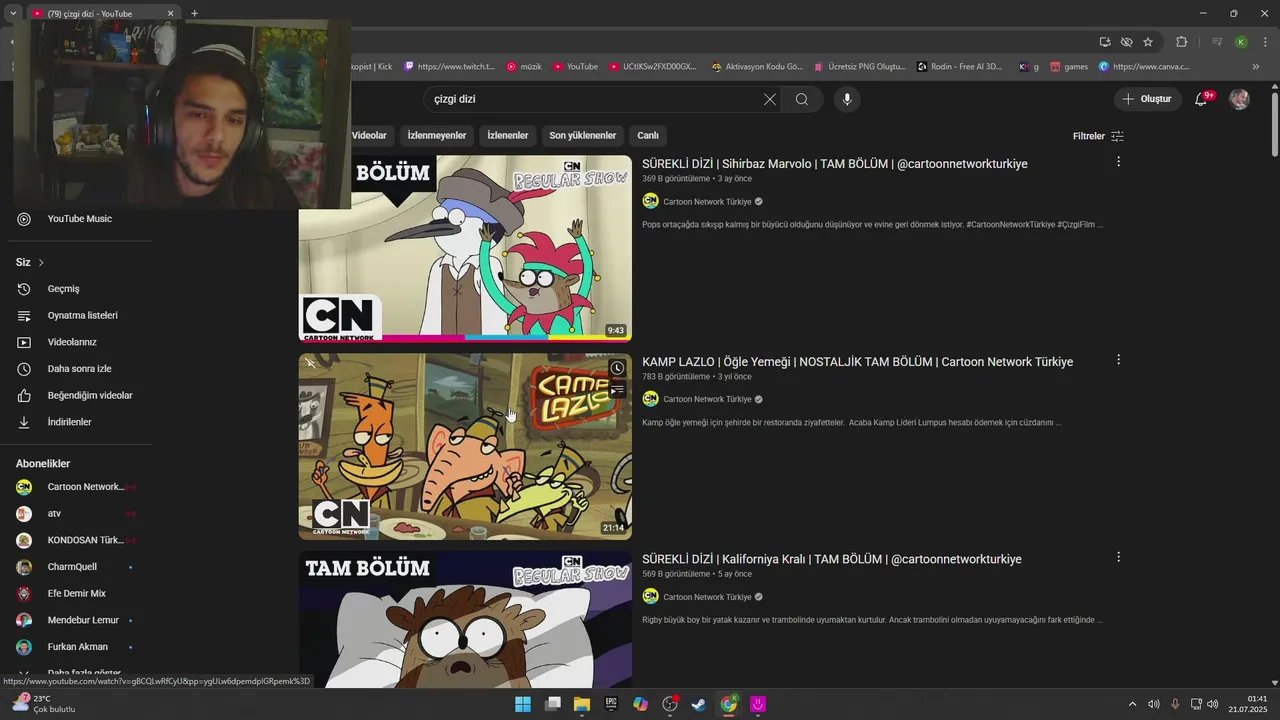Screen dimensions: 1280x720
Task: Open YouTube bookmark in bookmarks bar
Action: [x=575, y=67]
